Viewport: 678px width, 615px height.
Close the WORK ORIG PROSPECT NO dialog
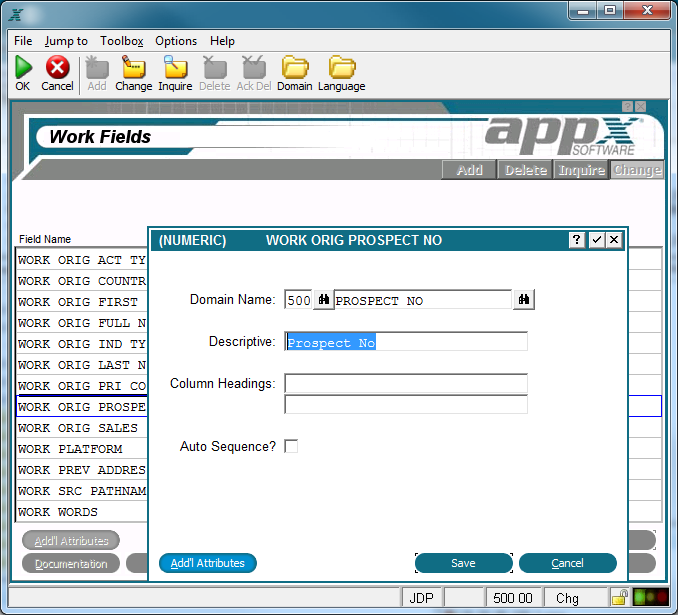614,240
